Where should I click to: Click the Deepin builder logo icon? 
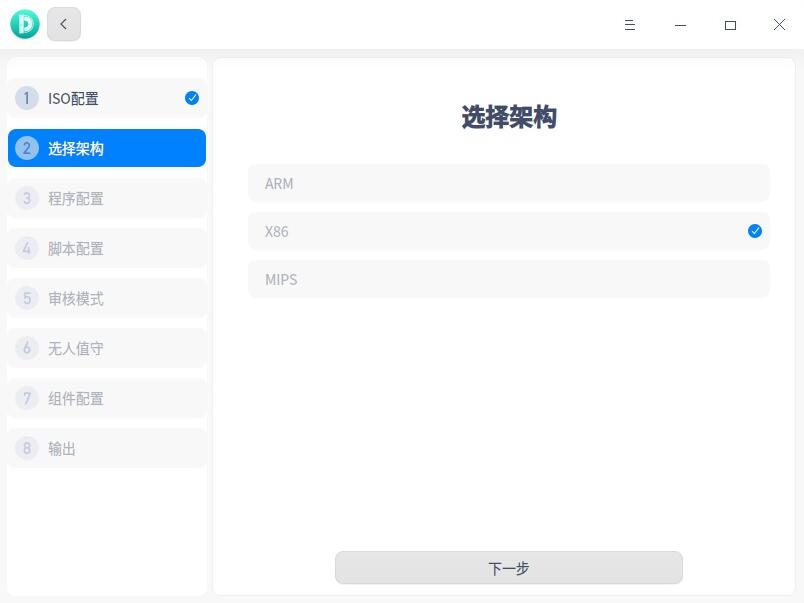(22, 23)
